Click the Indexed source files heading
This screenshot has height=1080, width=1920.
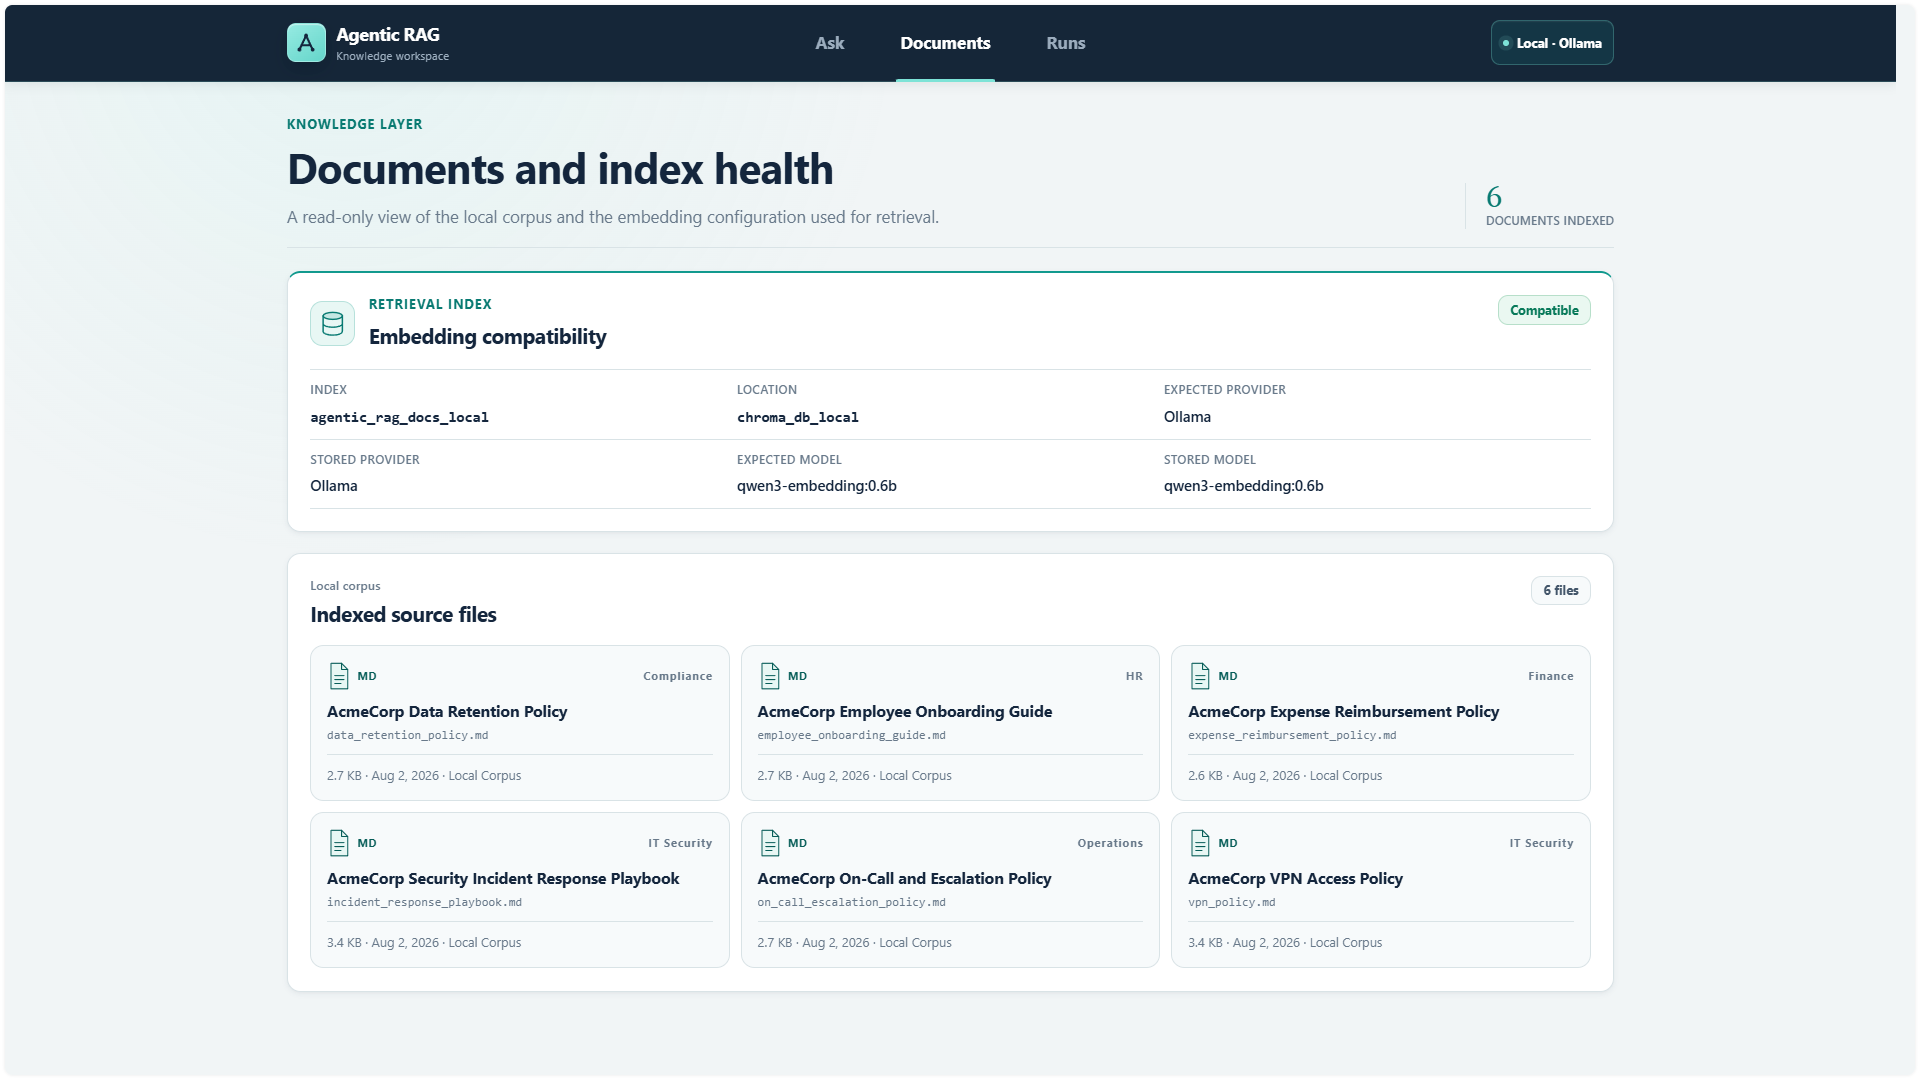point(403,615)
